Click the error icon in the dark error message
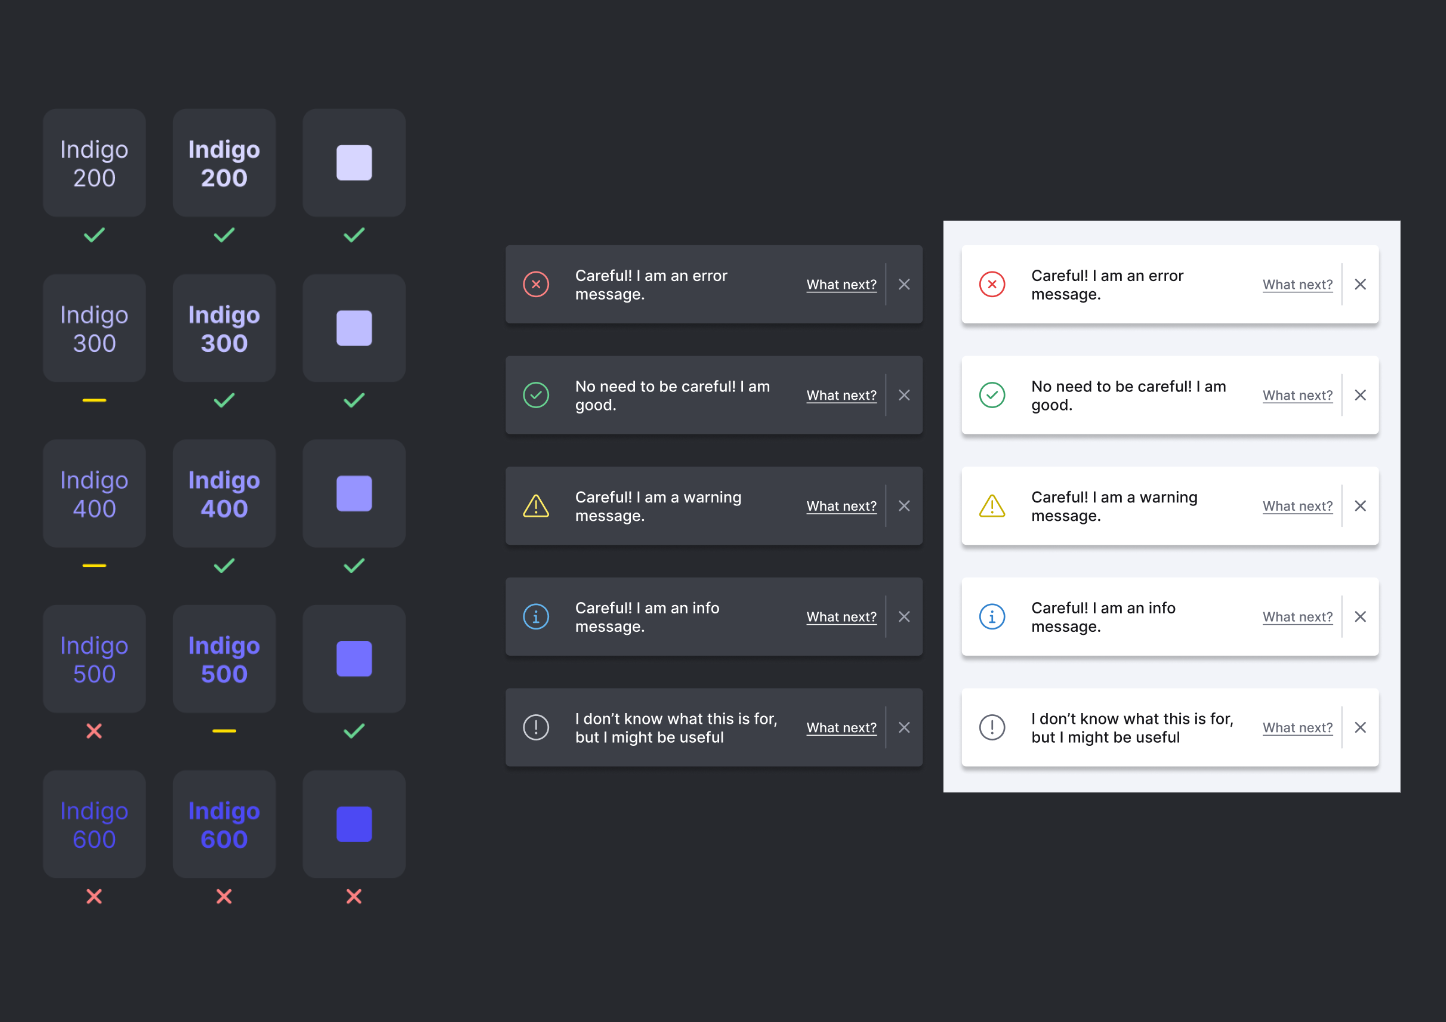1446x1022 pixels. [536, 284]
